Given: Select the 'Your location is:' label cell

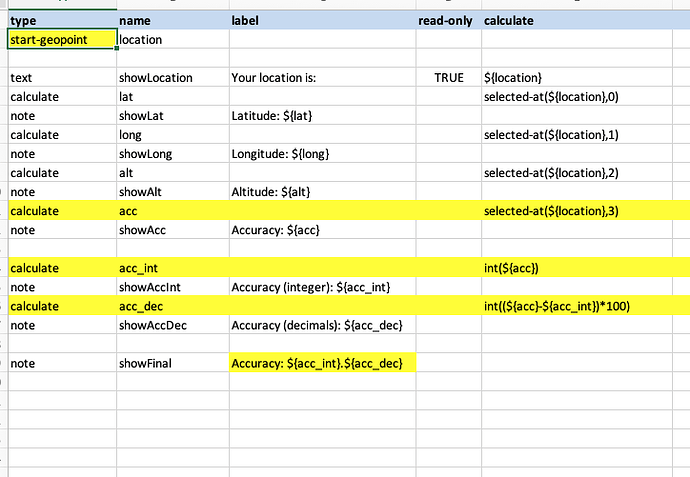Looking at the screenshot, I should click(320, 78).
